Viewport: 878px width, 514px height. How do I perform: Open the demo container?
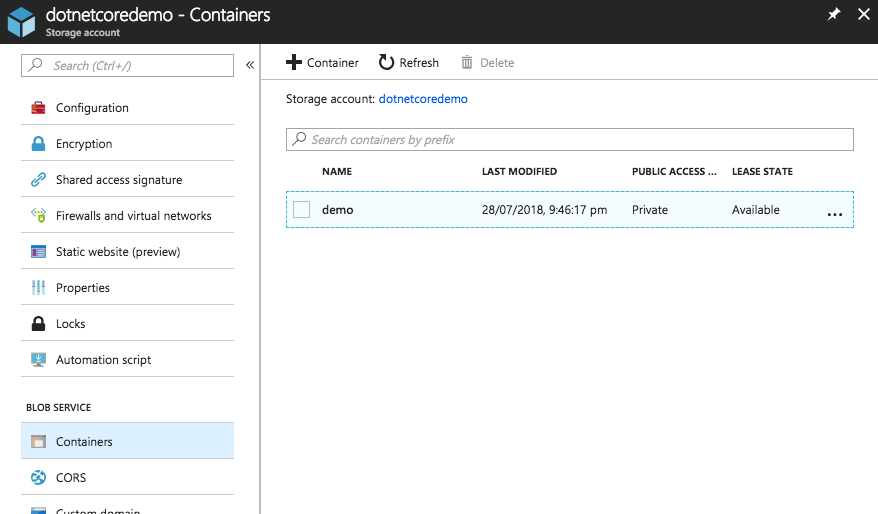coord(338,210)
